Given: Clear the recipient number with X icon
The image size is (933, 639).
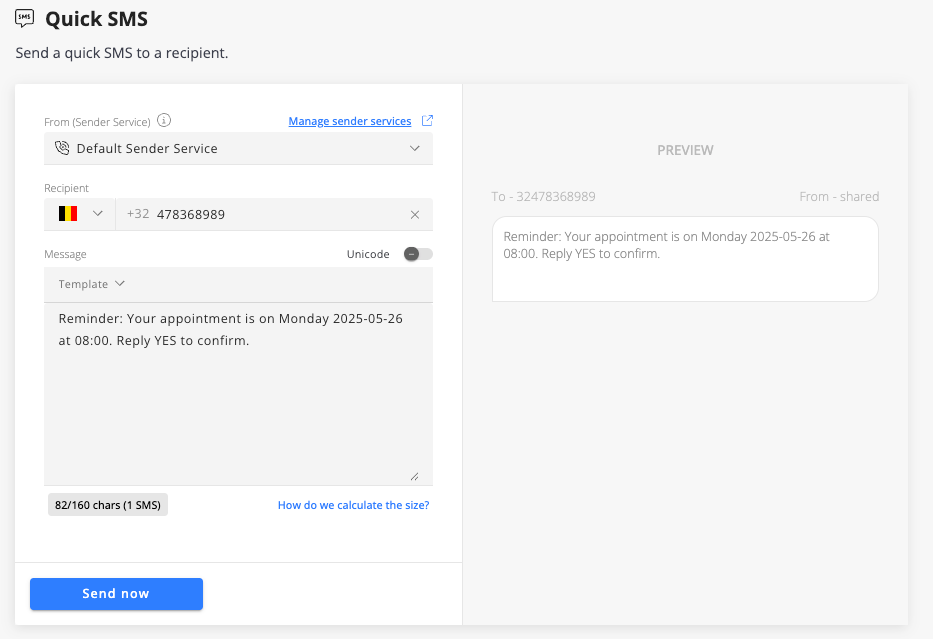Looking at the screenshot, I should pyautogui.click(x=415, y=215).
